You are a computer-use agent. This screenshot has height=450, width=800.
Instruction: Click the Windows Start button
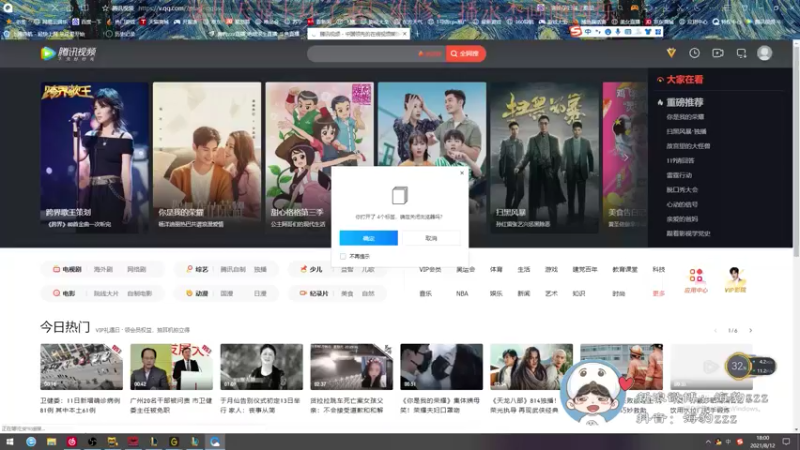(10, 442)
